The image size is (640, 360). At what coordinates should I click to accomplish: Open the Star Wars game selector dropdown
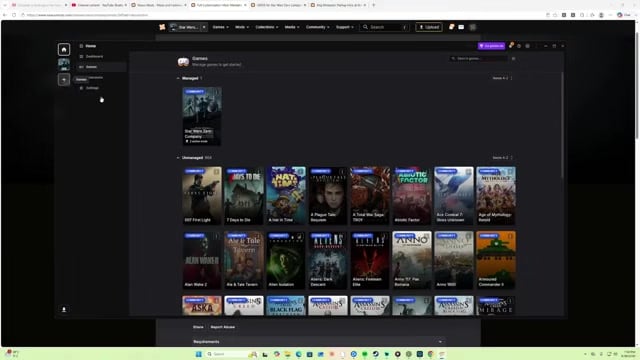tap(184, 27)
